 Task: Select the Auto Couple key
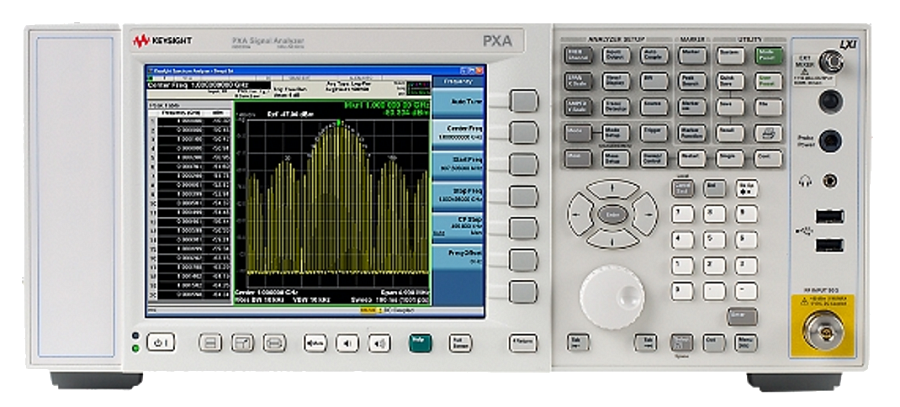(654, 56)
